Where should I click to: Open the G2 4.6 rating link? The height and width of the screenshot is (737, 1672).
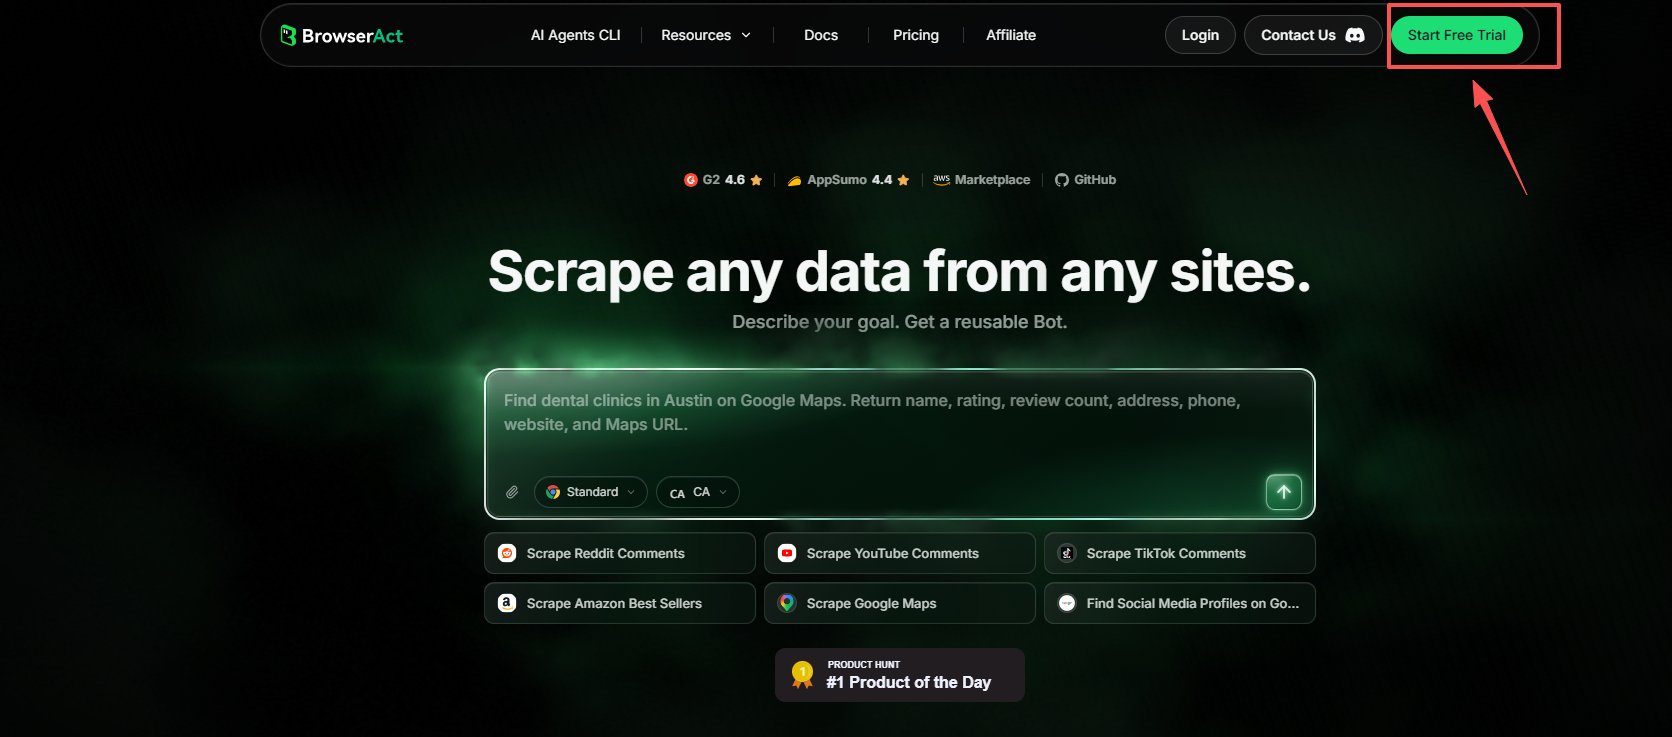(723, 180)
